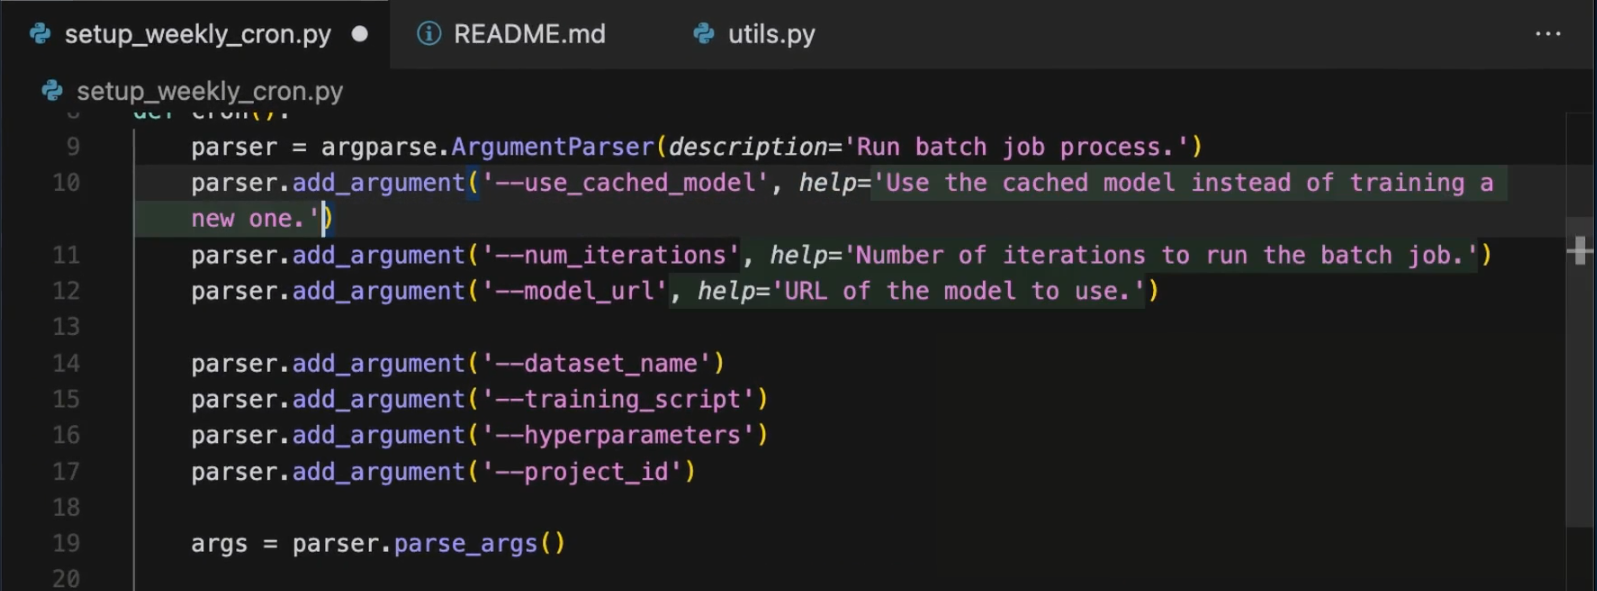Click the '--num_iterations' argument string
This screenshot has width=1597, height=591.
(611, 255)
